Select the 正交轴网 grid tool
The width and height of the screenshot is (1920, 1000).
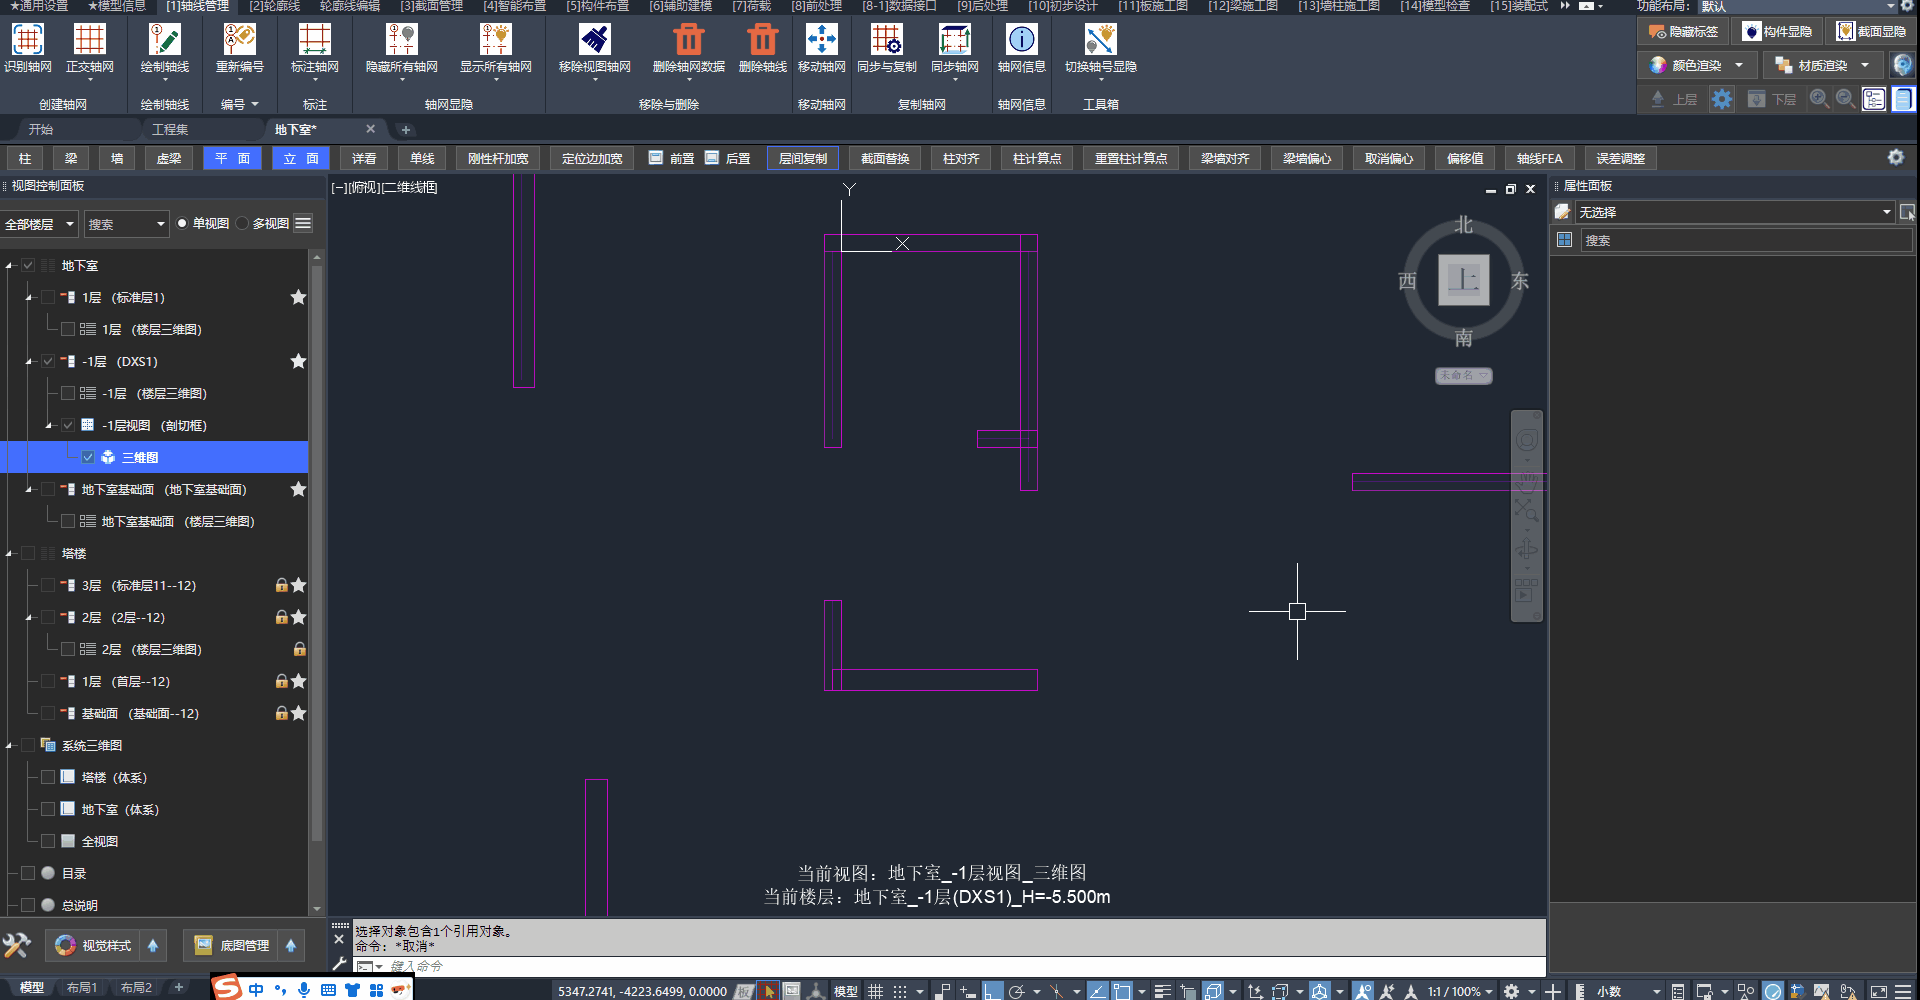pos(89,40)
